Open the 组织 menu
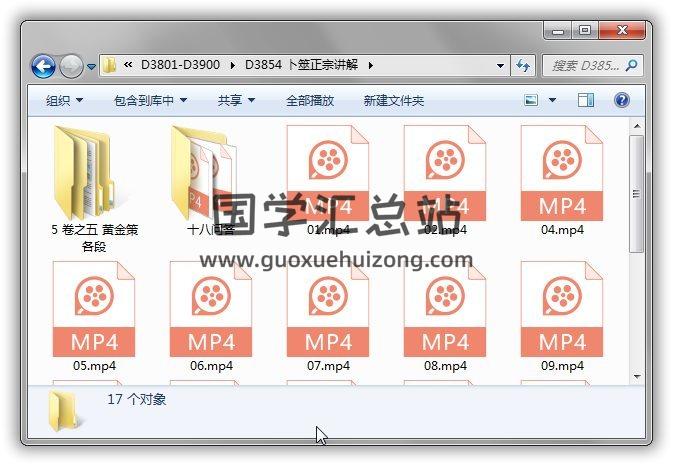This screenshot has height=466, width=673. (x=64, y=101)
